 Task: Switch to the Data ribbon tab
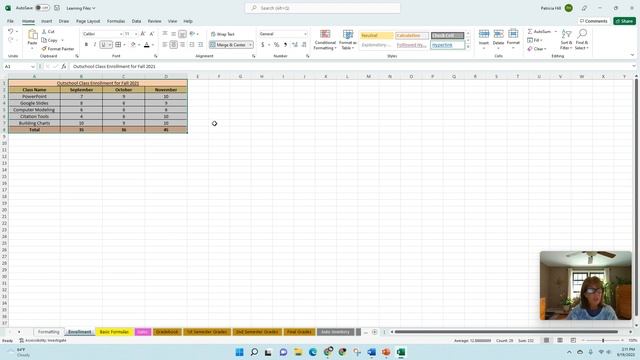(136, 21)
